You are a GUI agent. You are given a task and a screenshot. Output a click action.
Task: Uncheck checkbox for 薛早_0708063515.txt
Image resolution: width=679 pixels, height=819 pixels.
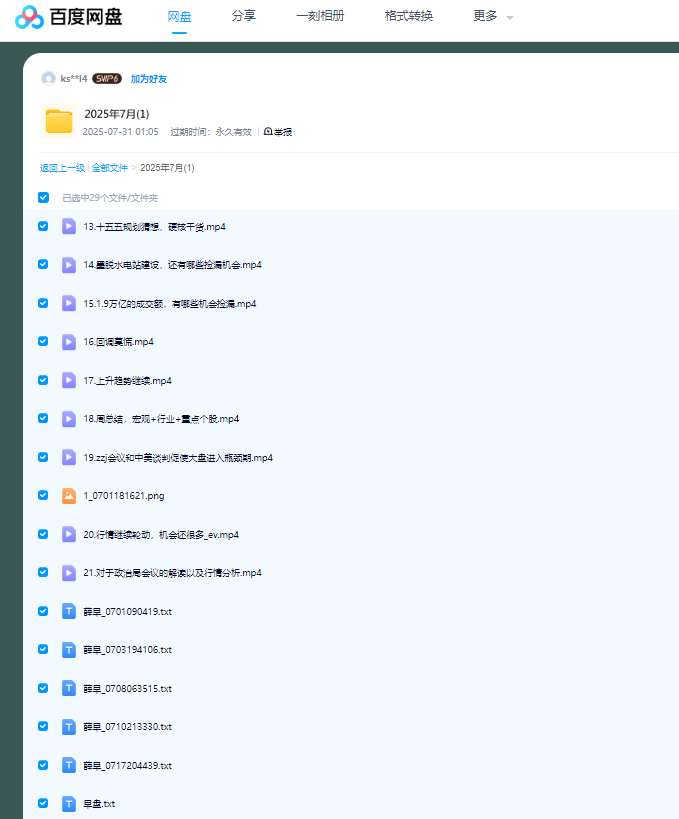coord(43,688)
